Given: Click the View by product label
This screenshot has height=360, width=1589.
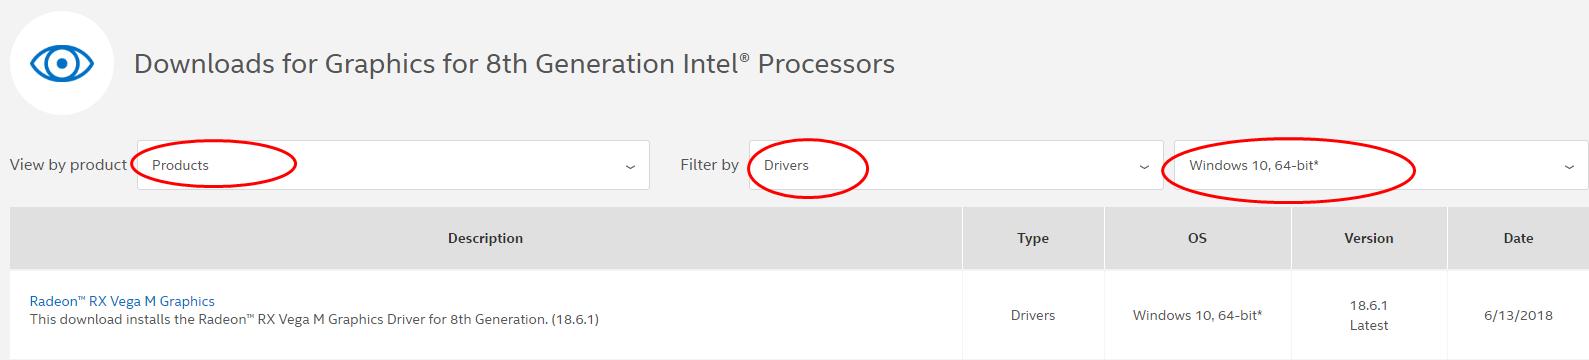Looking at the screenshot, I should coord(68,165).
